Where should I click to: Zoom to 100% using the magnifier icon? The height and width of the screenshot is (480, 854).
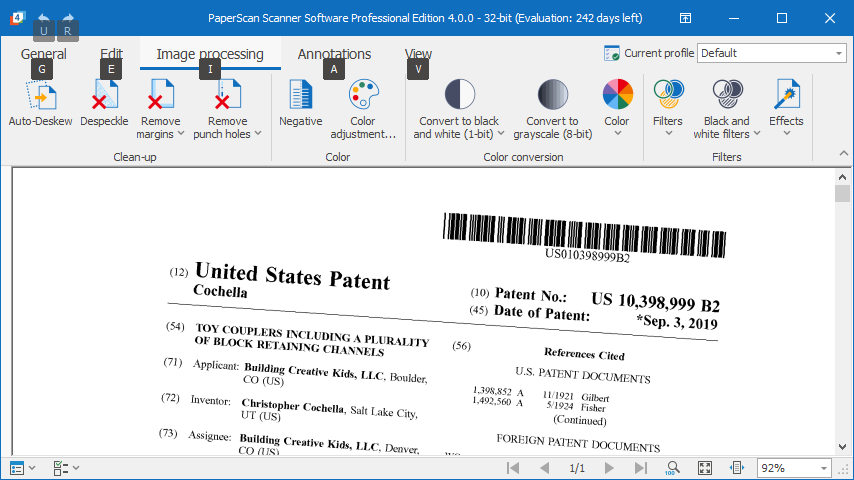click(x=673, y=468)
